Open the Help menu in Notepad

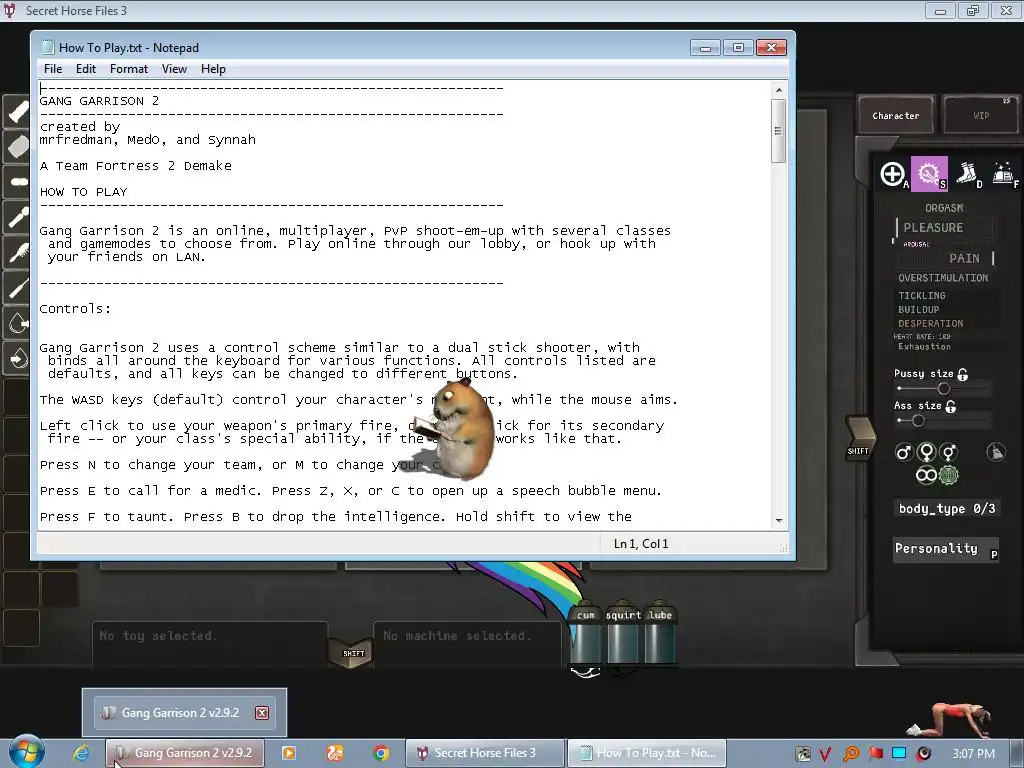coord(213,69)
